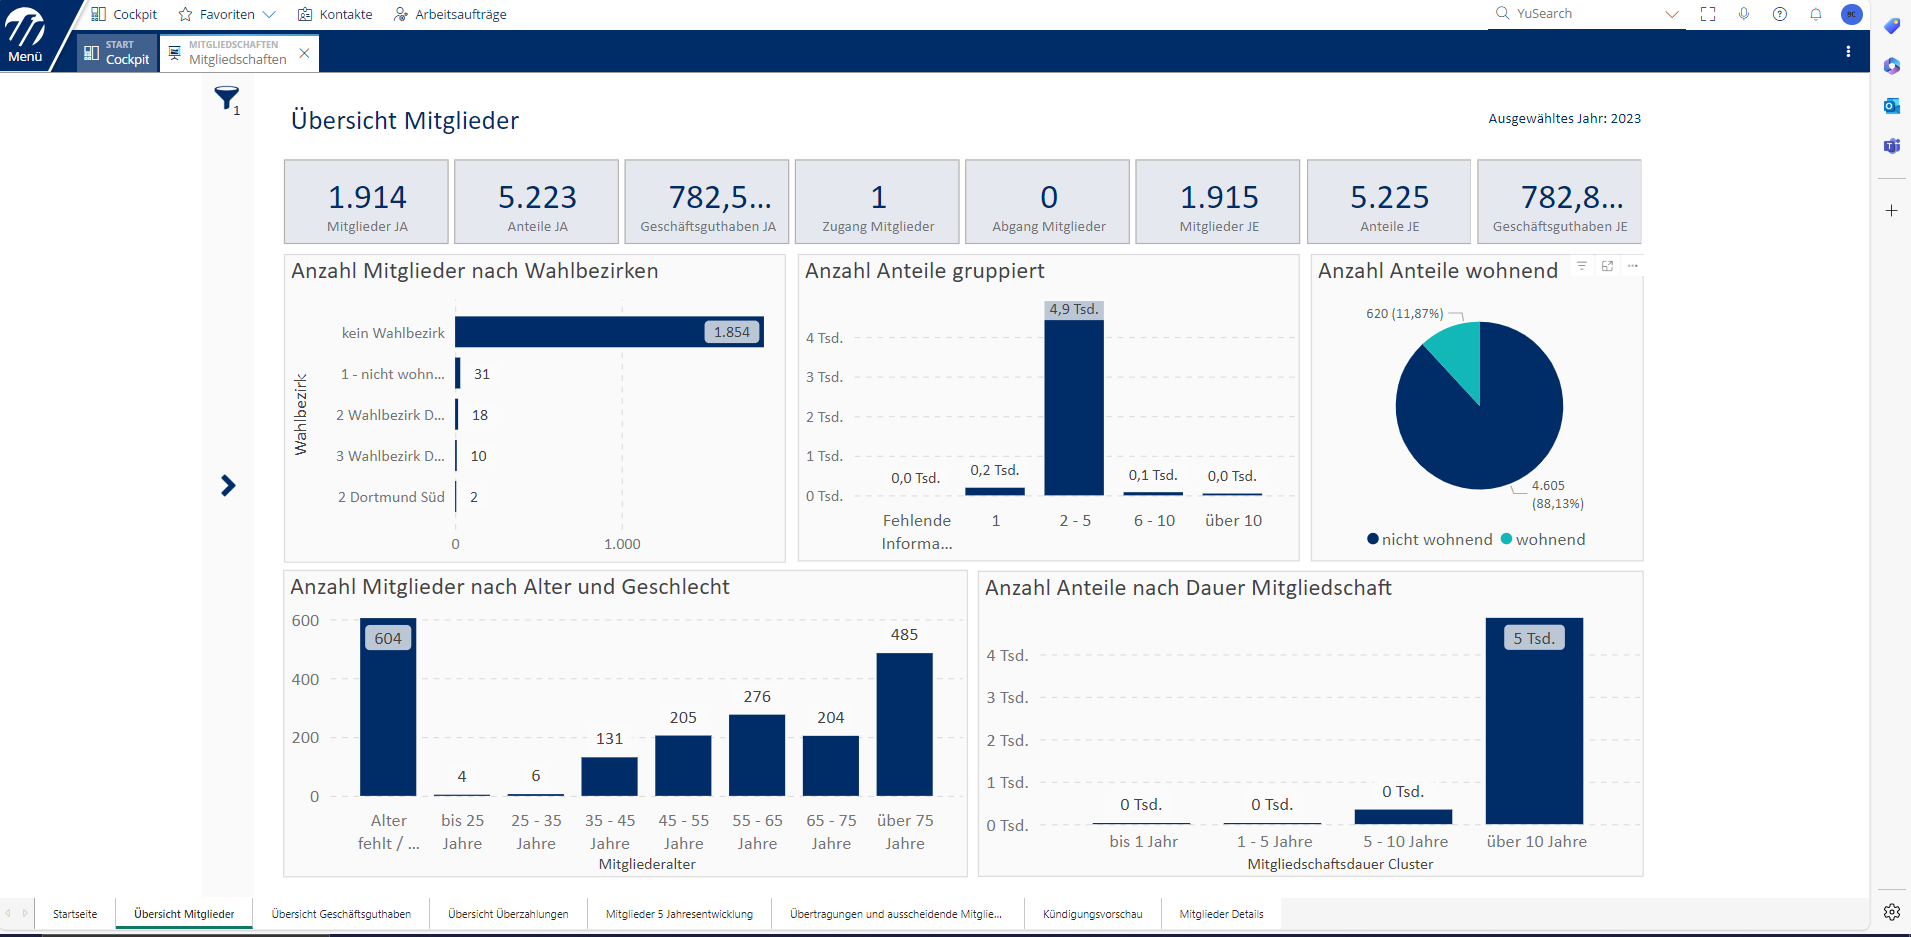Open settings gear at bottom right
Image resolution: width=1911 pixels, height=937 pixels.
point(1891,911)
